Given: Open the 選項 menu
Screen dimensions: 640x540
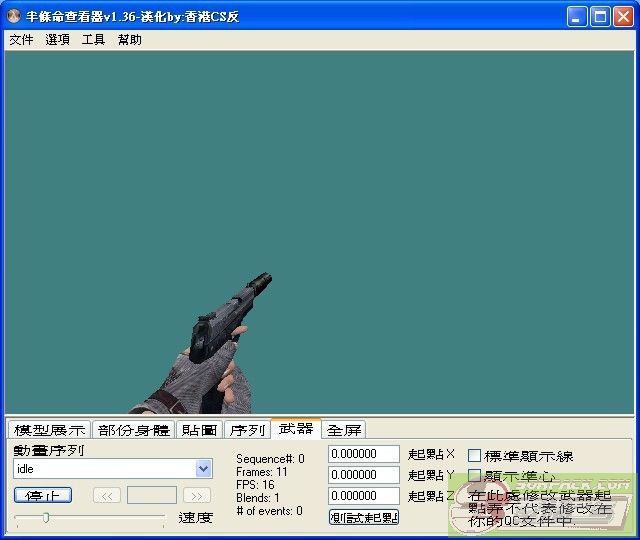Looking at the screenshot, I should [x=57, y=40].
